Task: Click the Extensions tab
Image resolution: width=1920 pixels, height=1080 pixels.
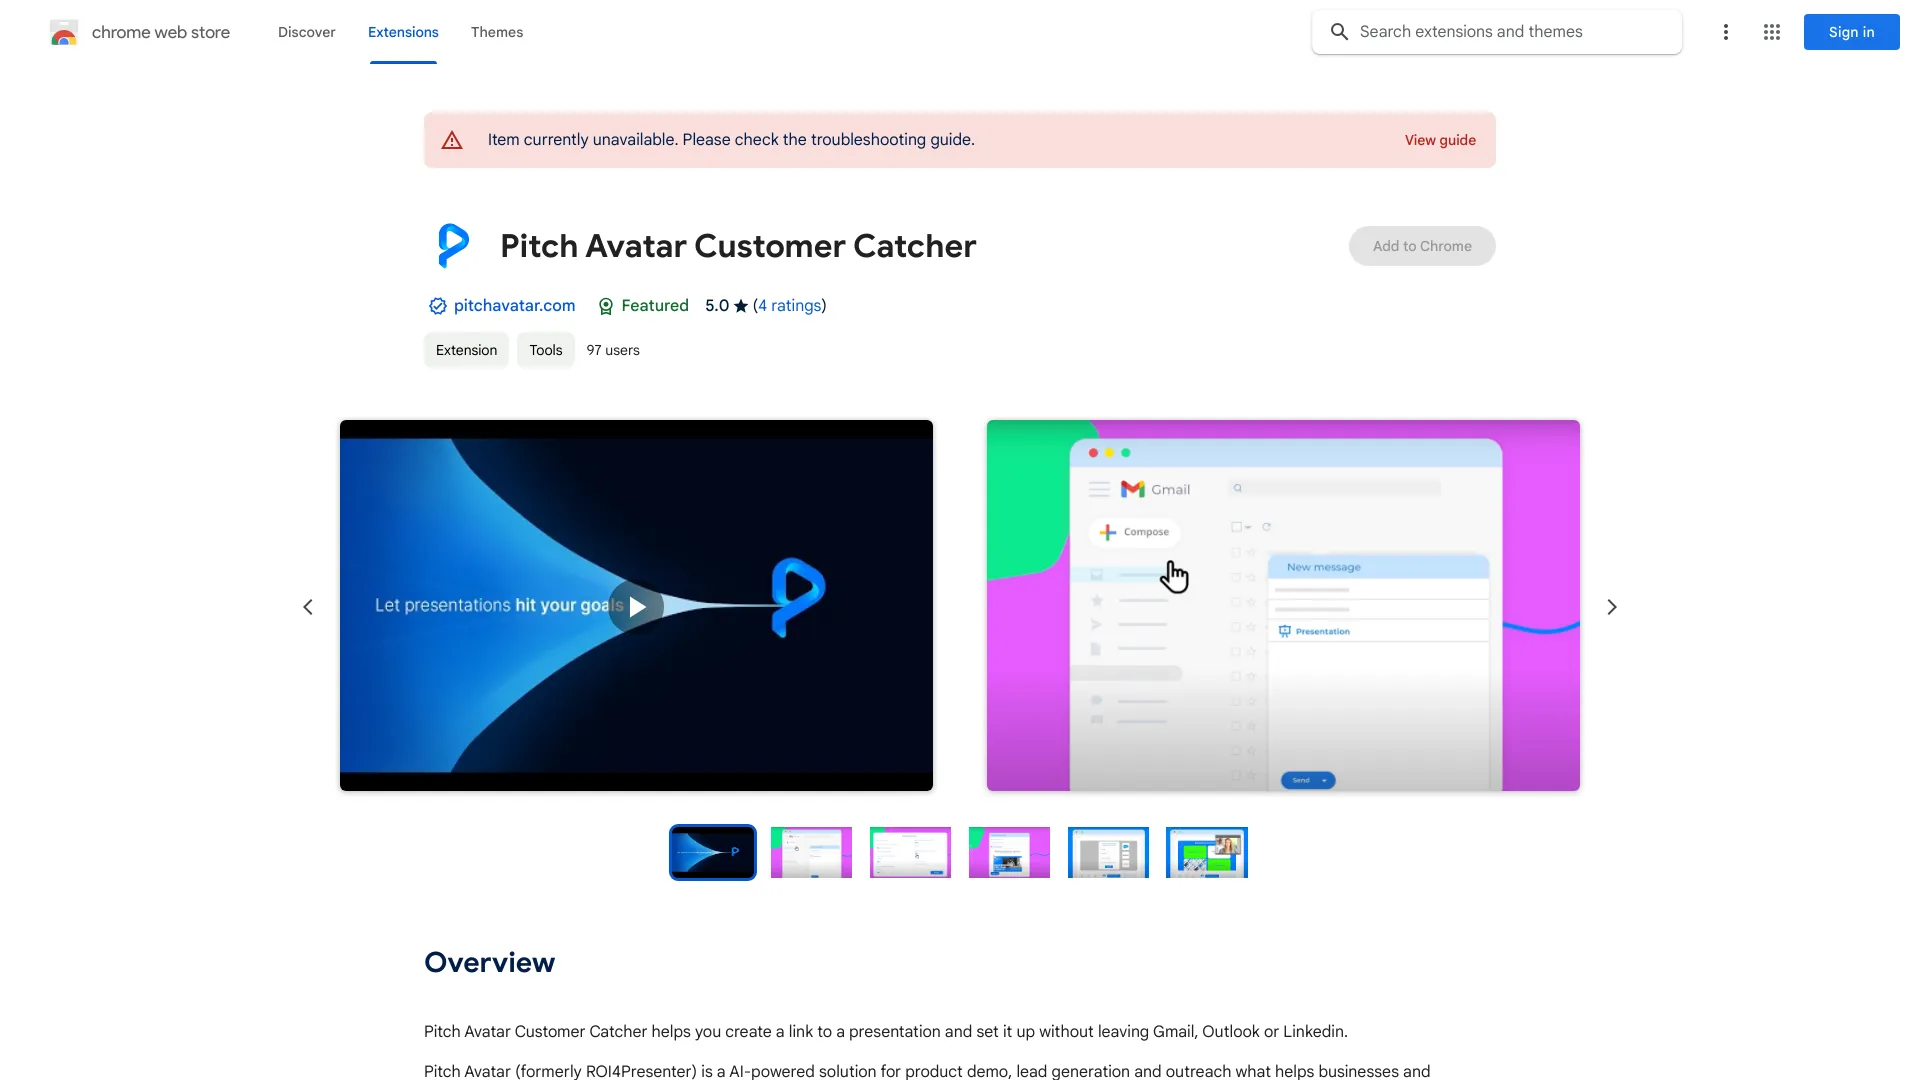Action: point(402,32)
